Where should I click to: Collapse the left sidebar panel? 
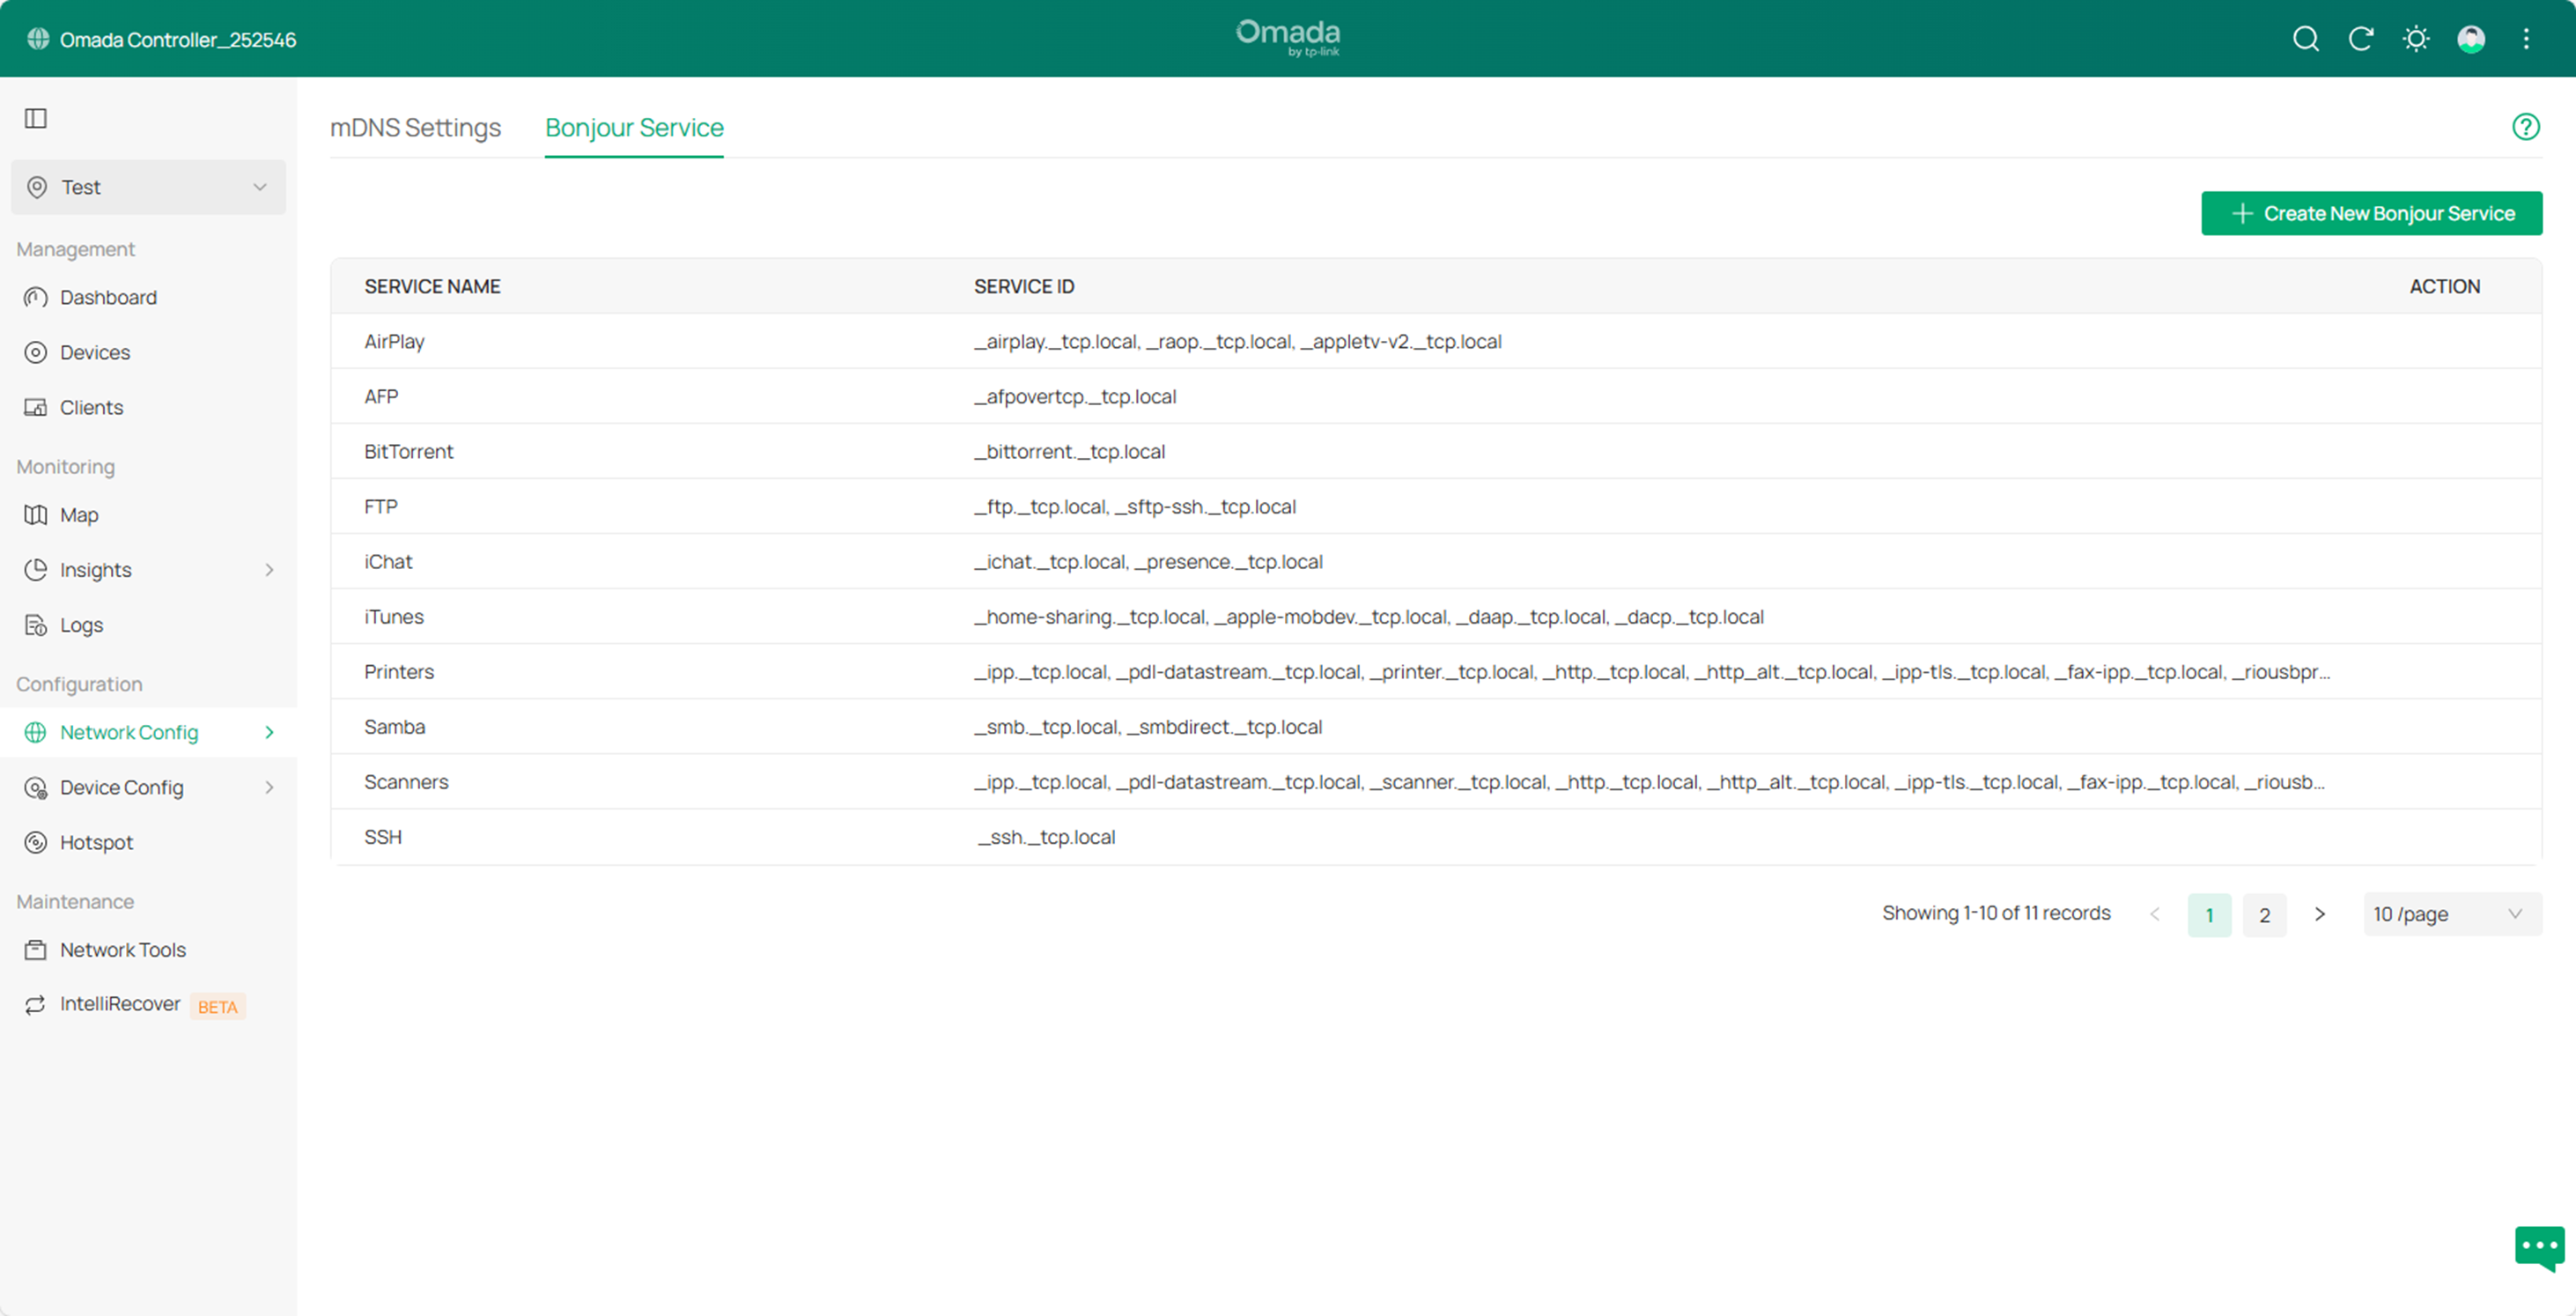[36, 118]
